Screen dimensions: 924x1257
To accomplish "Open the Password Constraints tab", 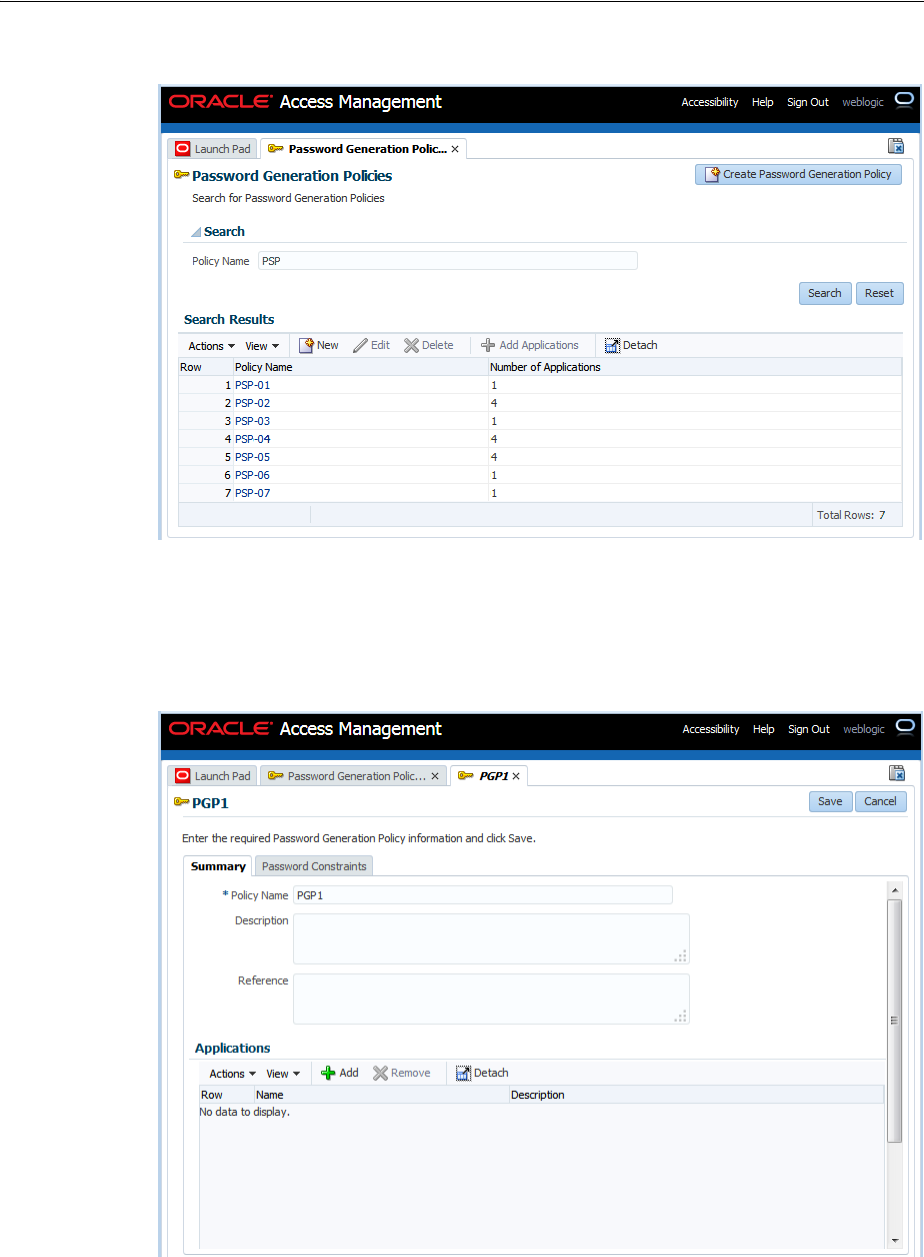I will (314, 866).
